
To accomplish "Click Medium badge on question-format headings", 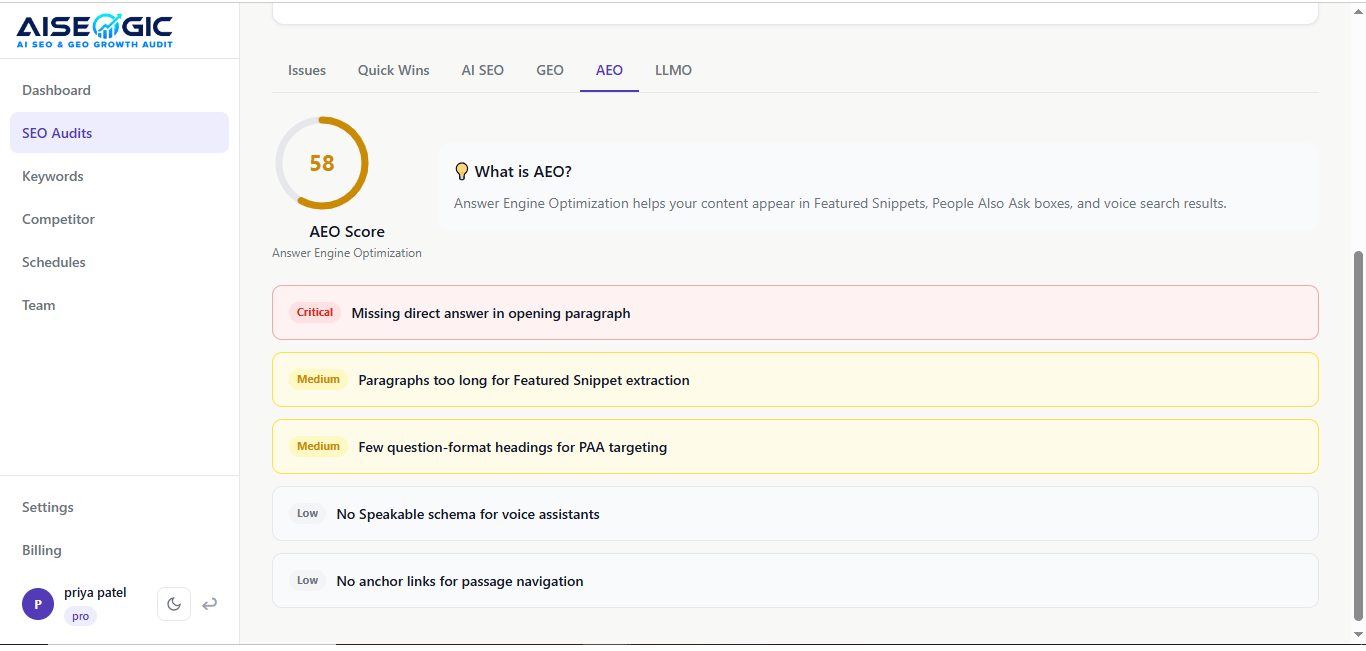I will coord(319,447).
